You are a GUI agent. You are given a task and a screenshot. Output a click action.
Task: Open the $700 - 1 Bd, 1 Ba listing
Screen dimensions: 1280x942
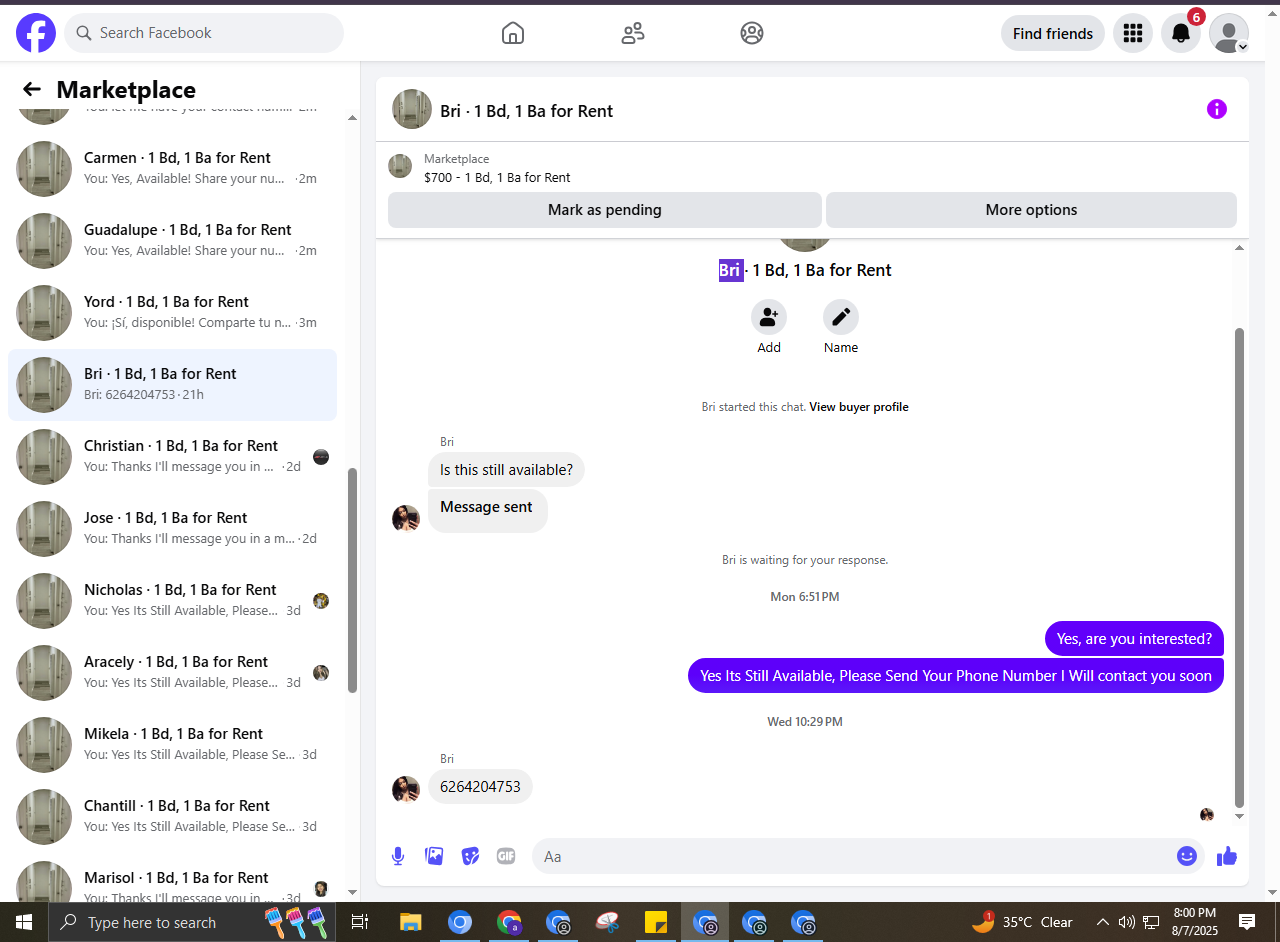click(x=497, y=178)
